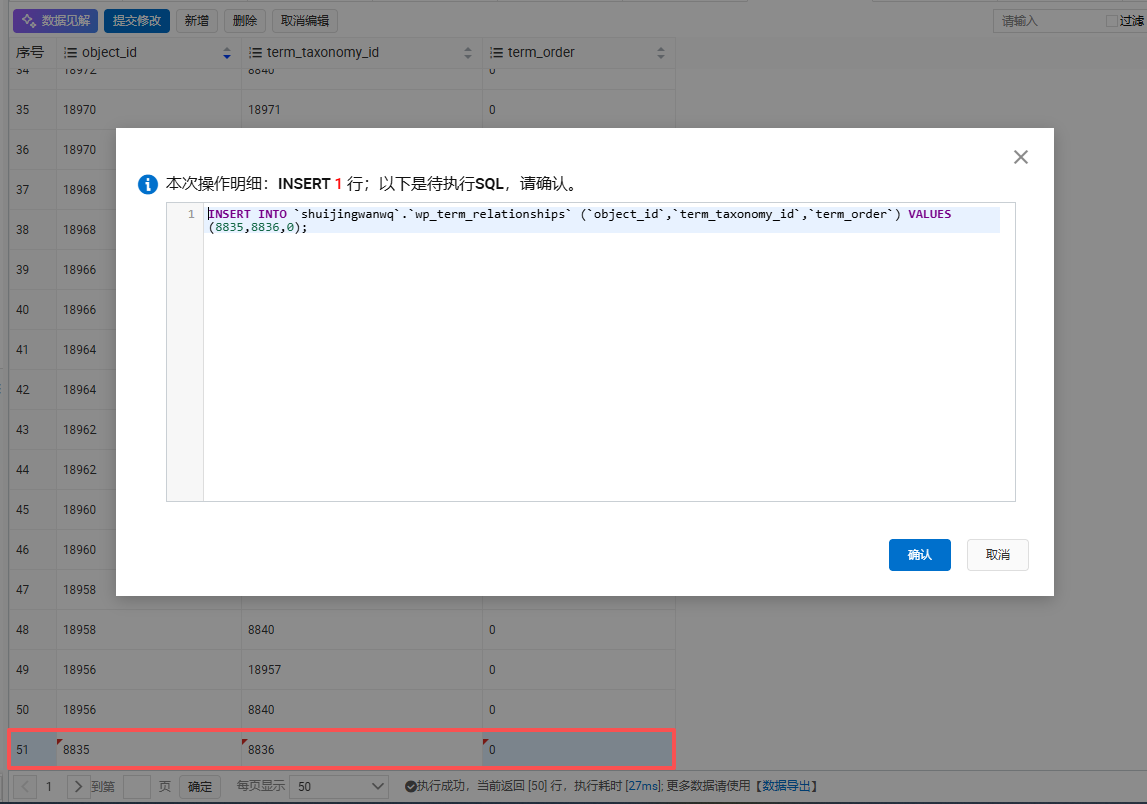Image resolution: width=1147 pixels, height=804 pixels.
Task: Select object_id 18956 in row 50
Action: coord(149,710)
